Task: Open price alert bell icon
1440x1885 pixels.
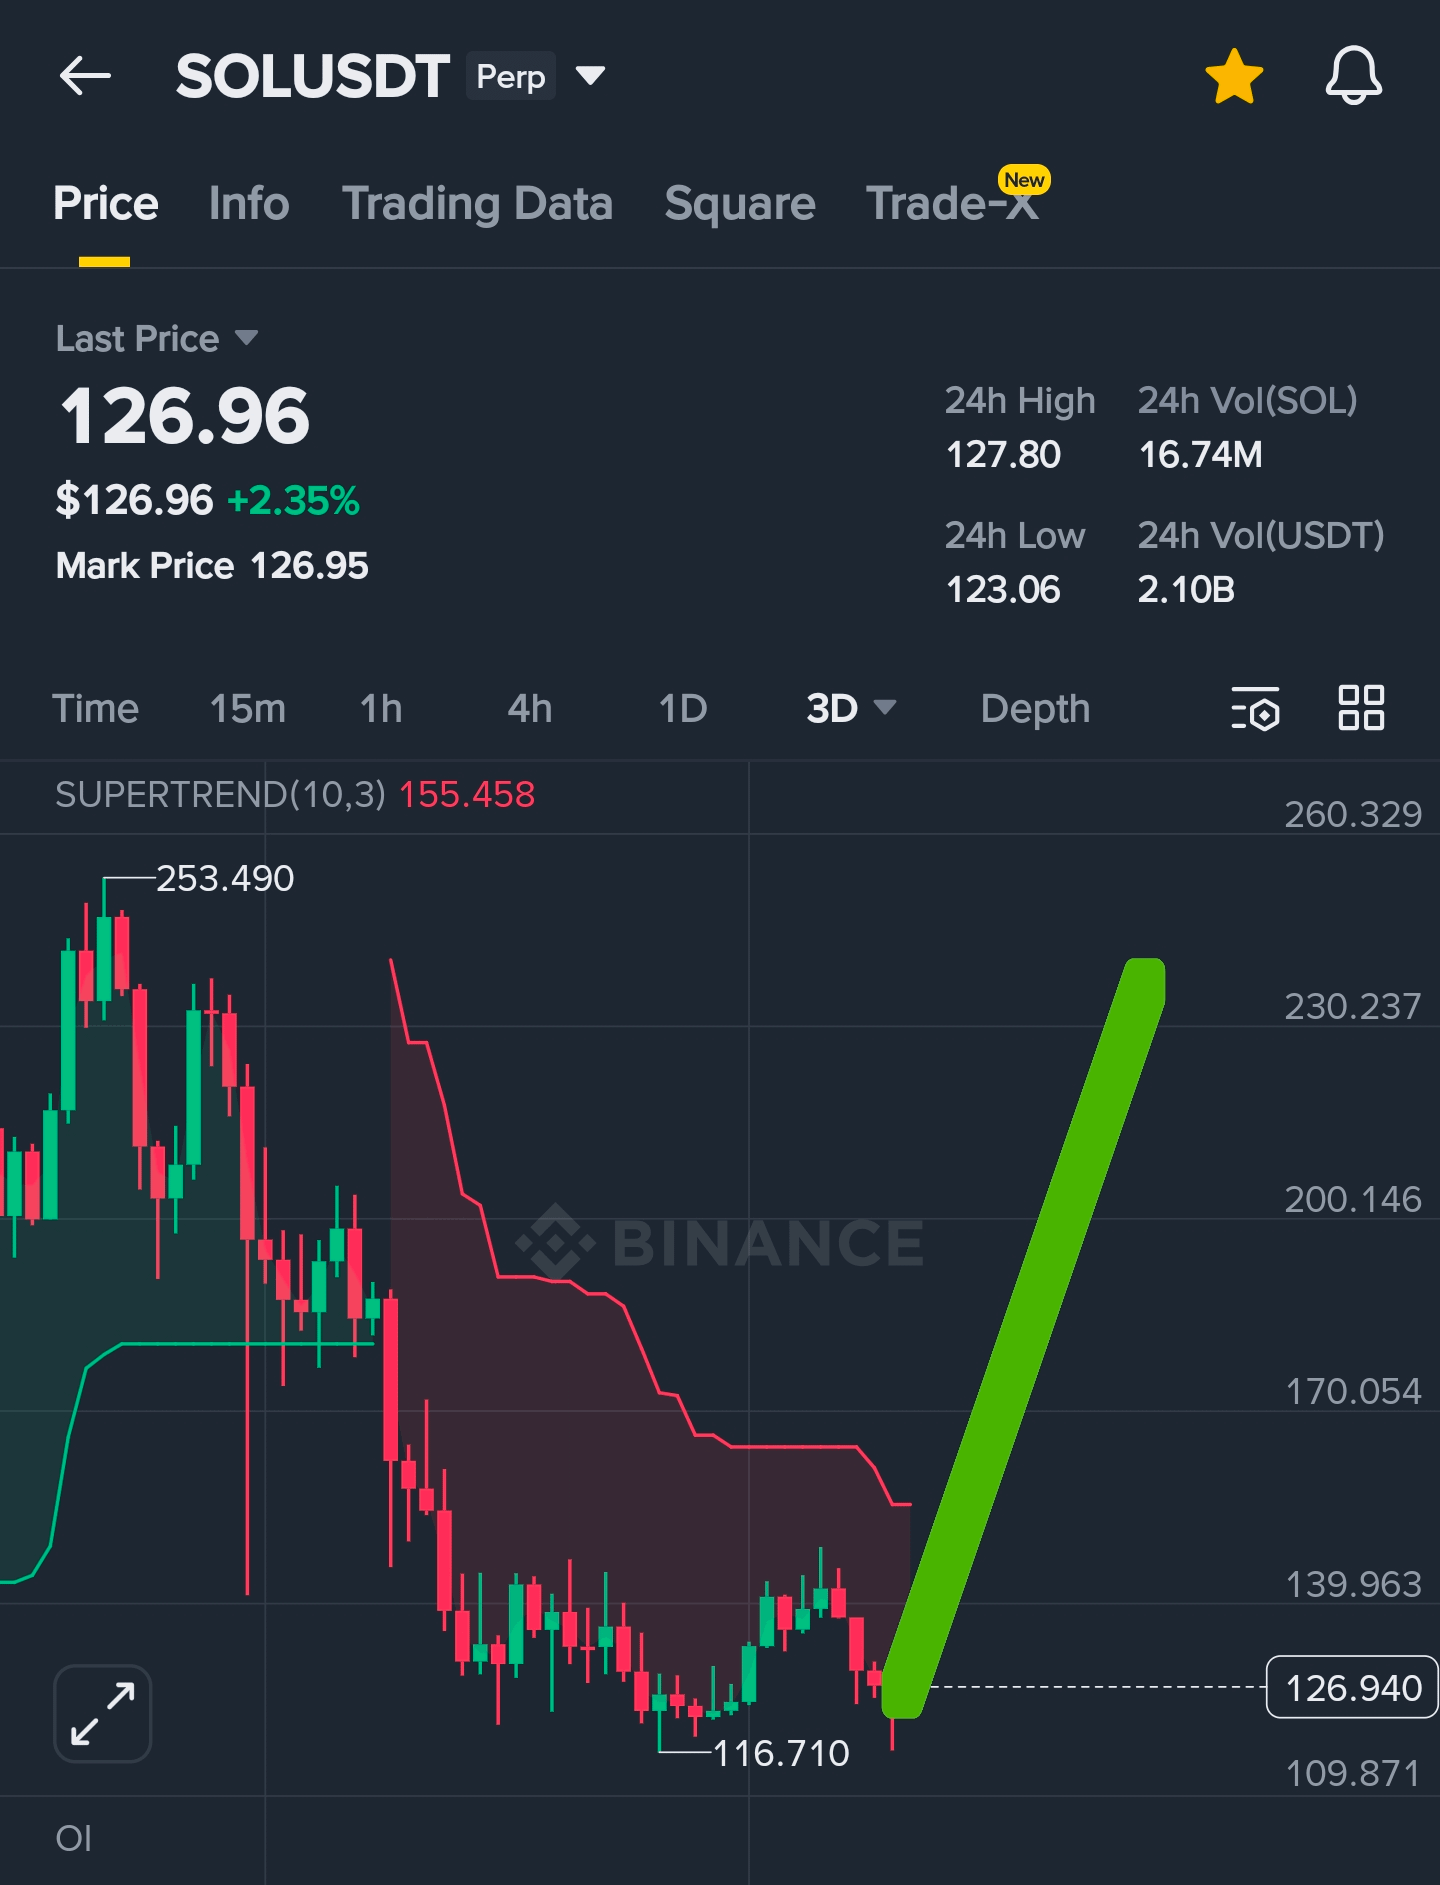Action: pyautogui.click(x=1354, y=75)
